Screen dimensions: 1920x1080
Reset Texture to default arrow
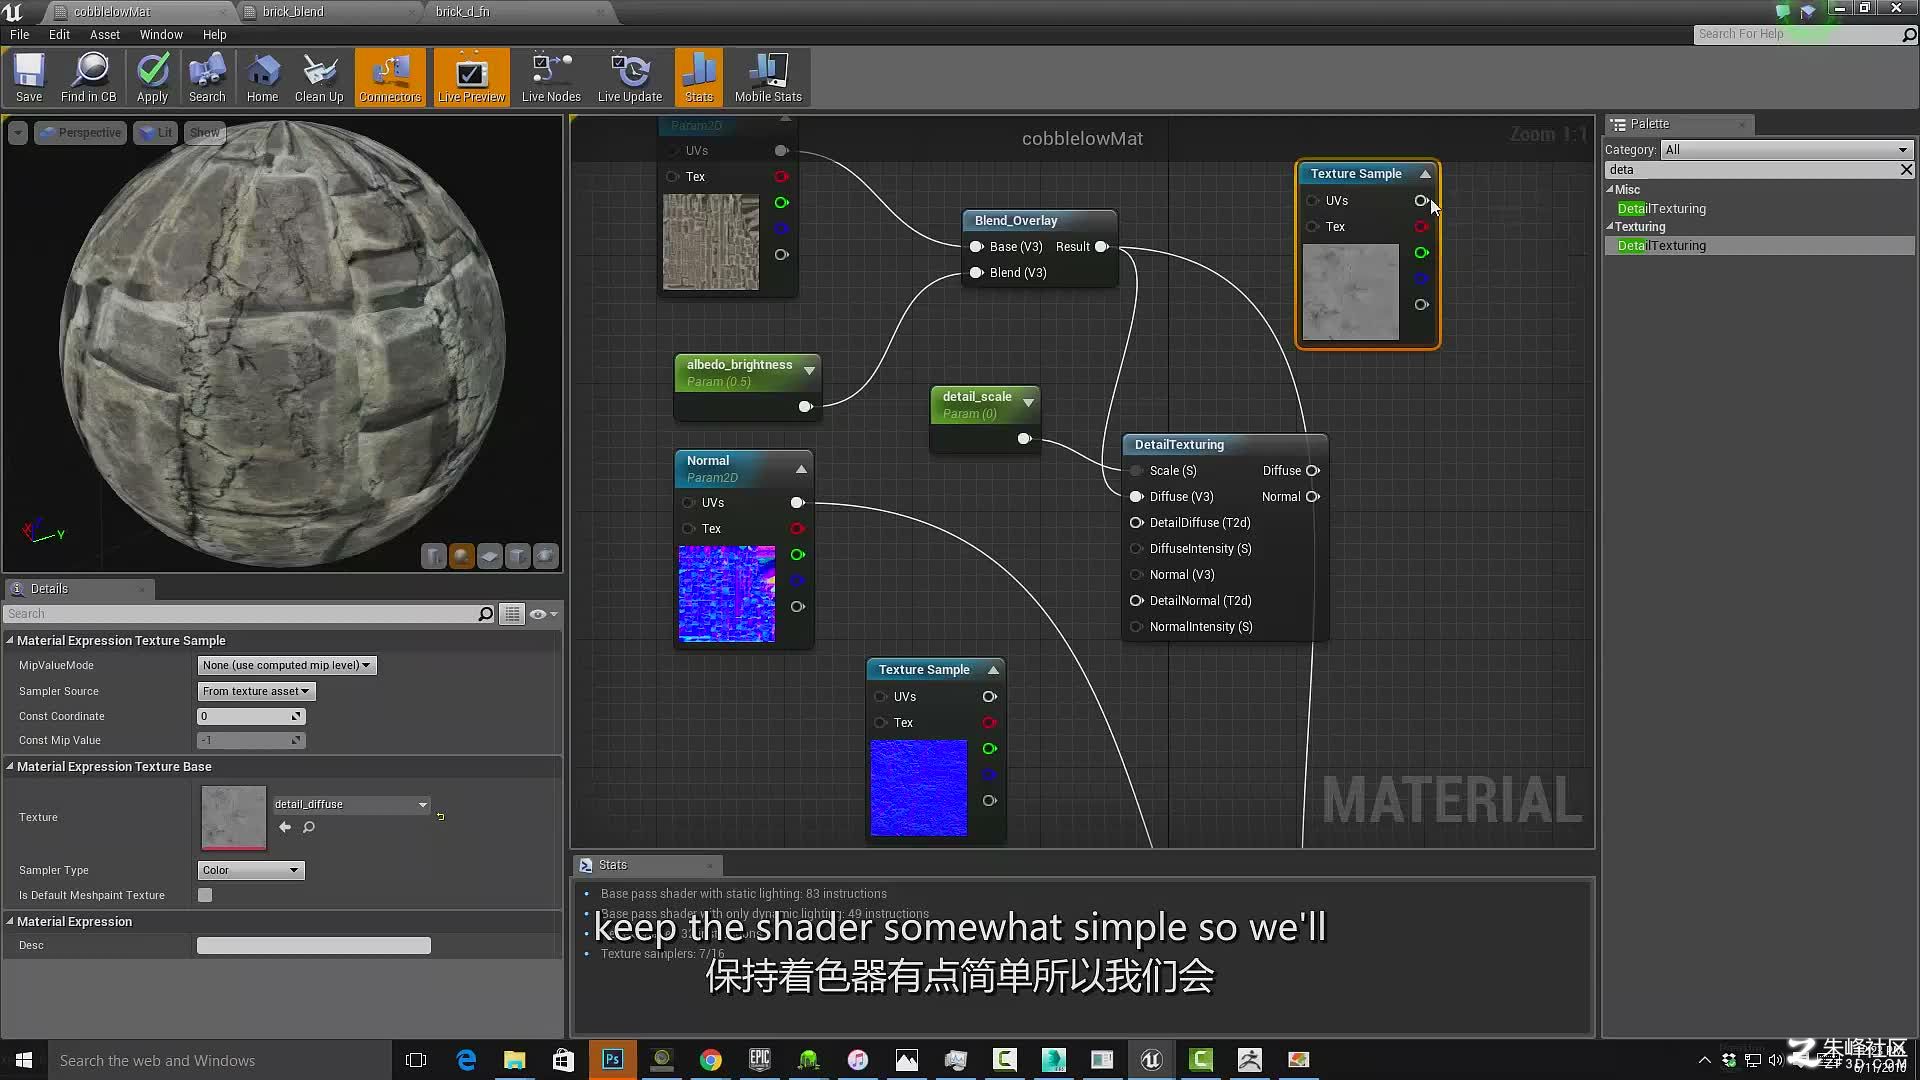(x=440, y=817)
